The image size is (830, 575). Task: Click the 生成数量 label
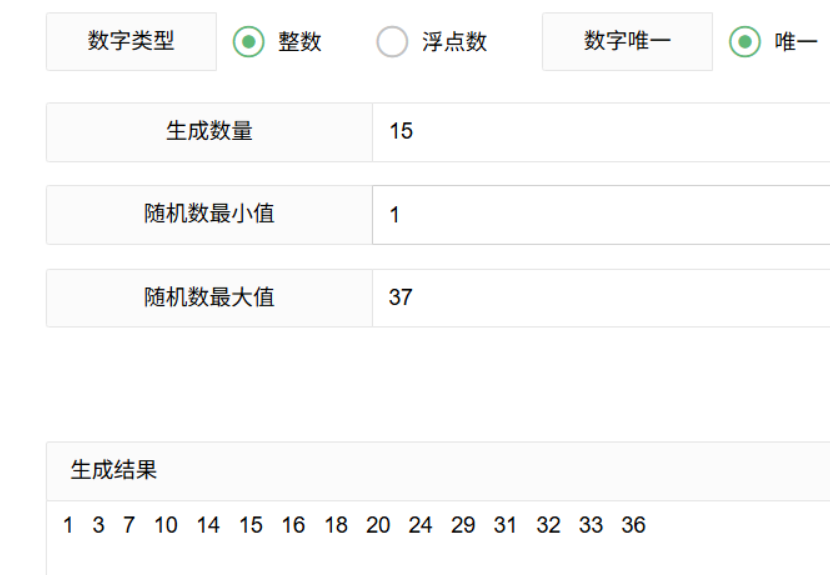point(210,132)
